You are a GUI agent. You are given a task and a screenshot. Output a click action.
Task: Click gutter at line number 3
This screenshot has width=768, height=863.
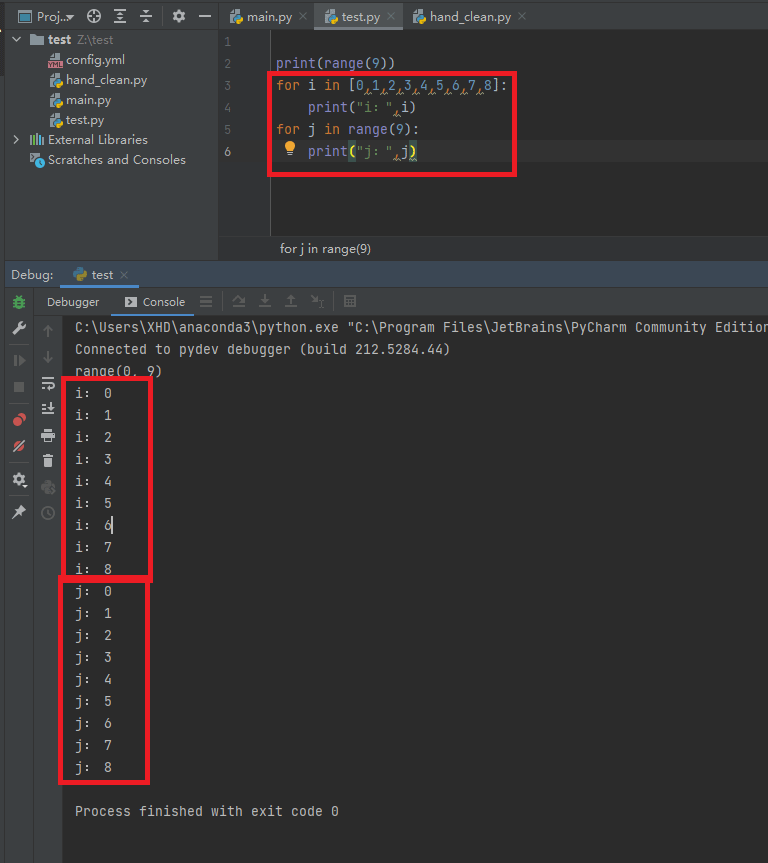227,85
